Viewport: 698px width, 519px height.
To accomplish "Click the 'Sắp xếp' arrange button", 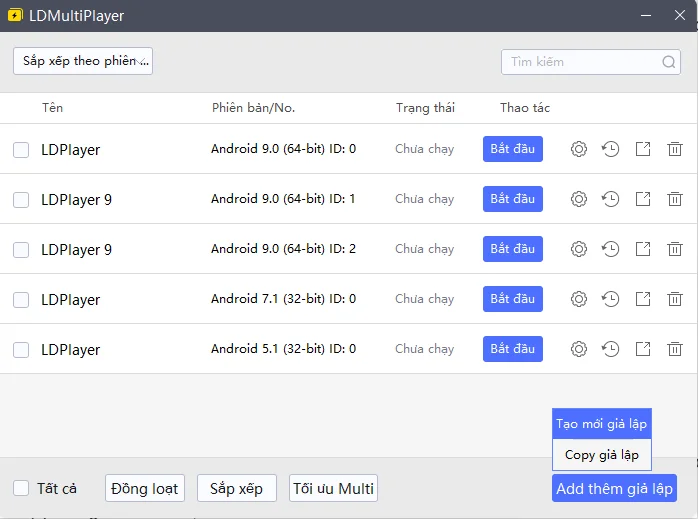I will point(237,488).
